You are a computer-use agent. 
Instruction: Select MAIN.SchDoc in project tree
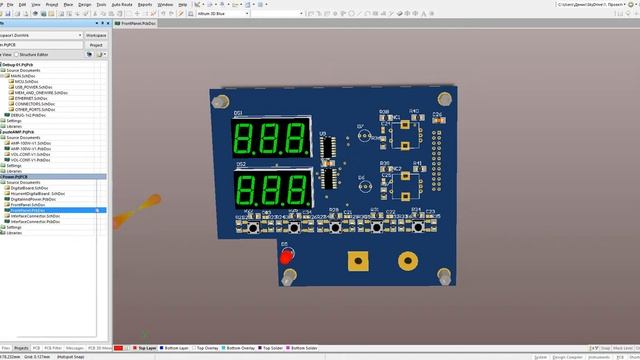(23, 76)
